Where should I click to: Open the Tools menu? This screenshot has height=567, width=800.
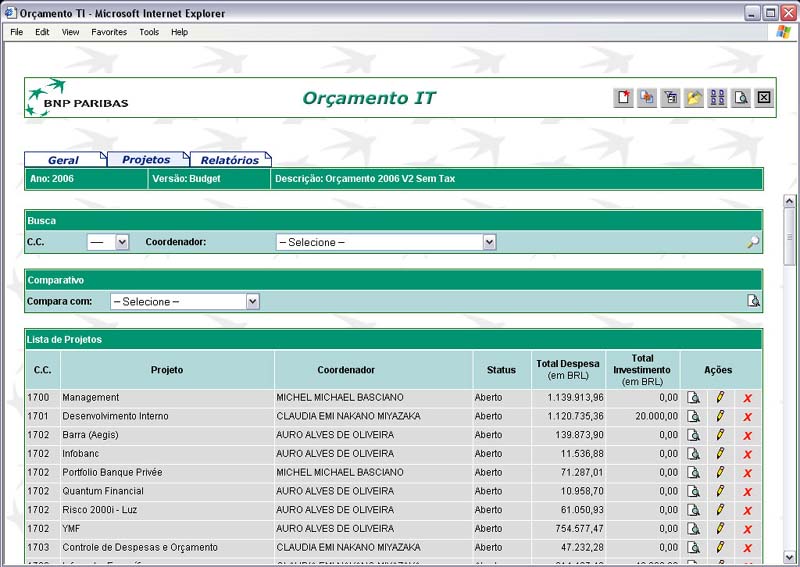pyautogui.click(x=149, y=32)
